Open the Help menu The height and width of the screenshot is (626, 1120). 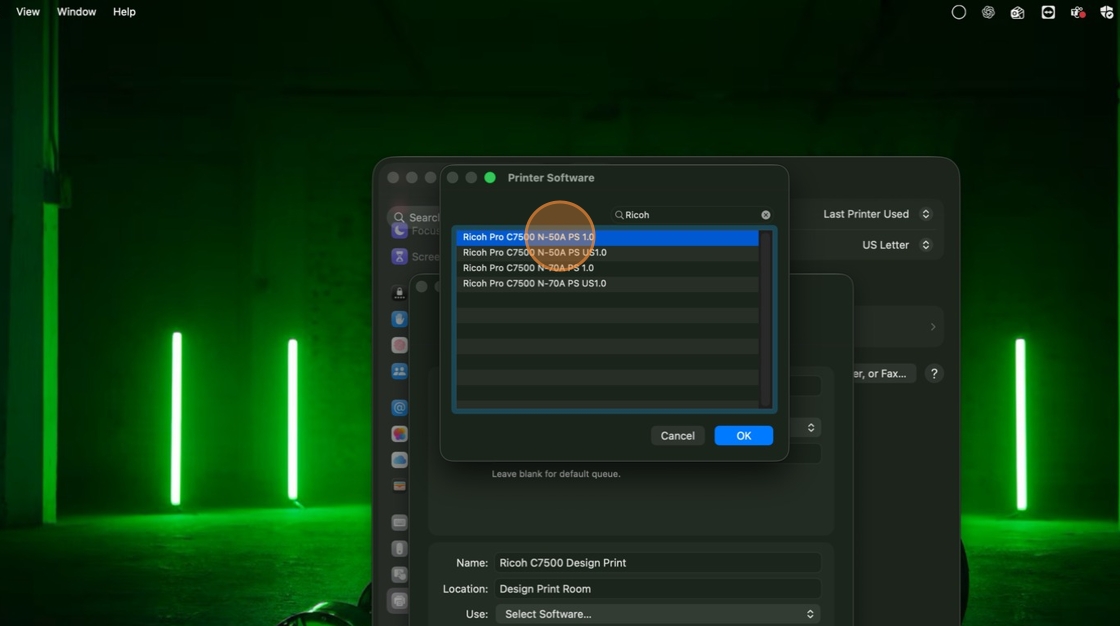(124, 11)
